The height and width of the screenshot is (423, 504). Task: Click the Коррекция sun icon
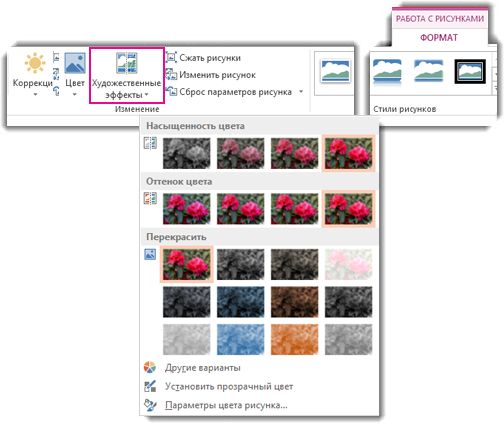pyautogui.click(x=35, y=63)
